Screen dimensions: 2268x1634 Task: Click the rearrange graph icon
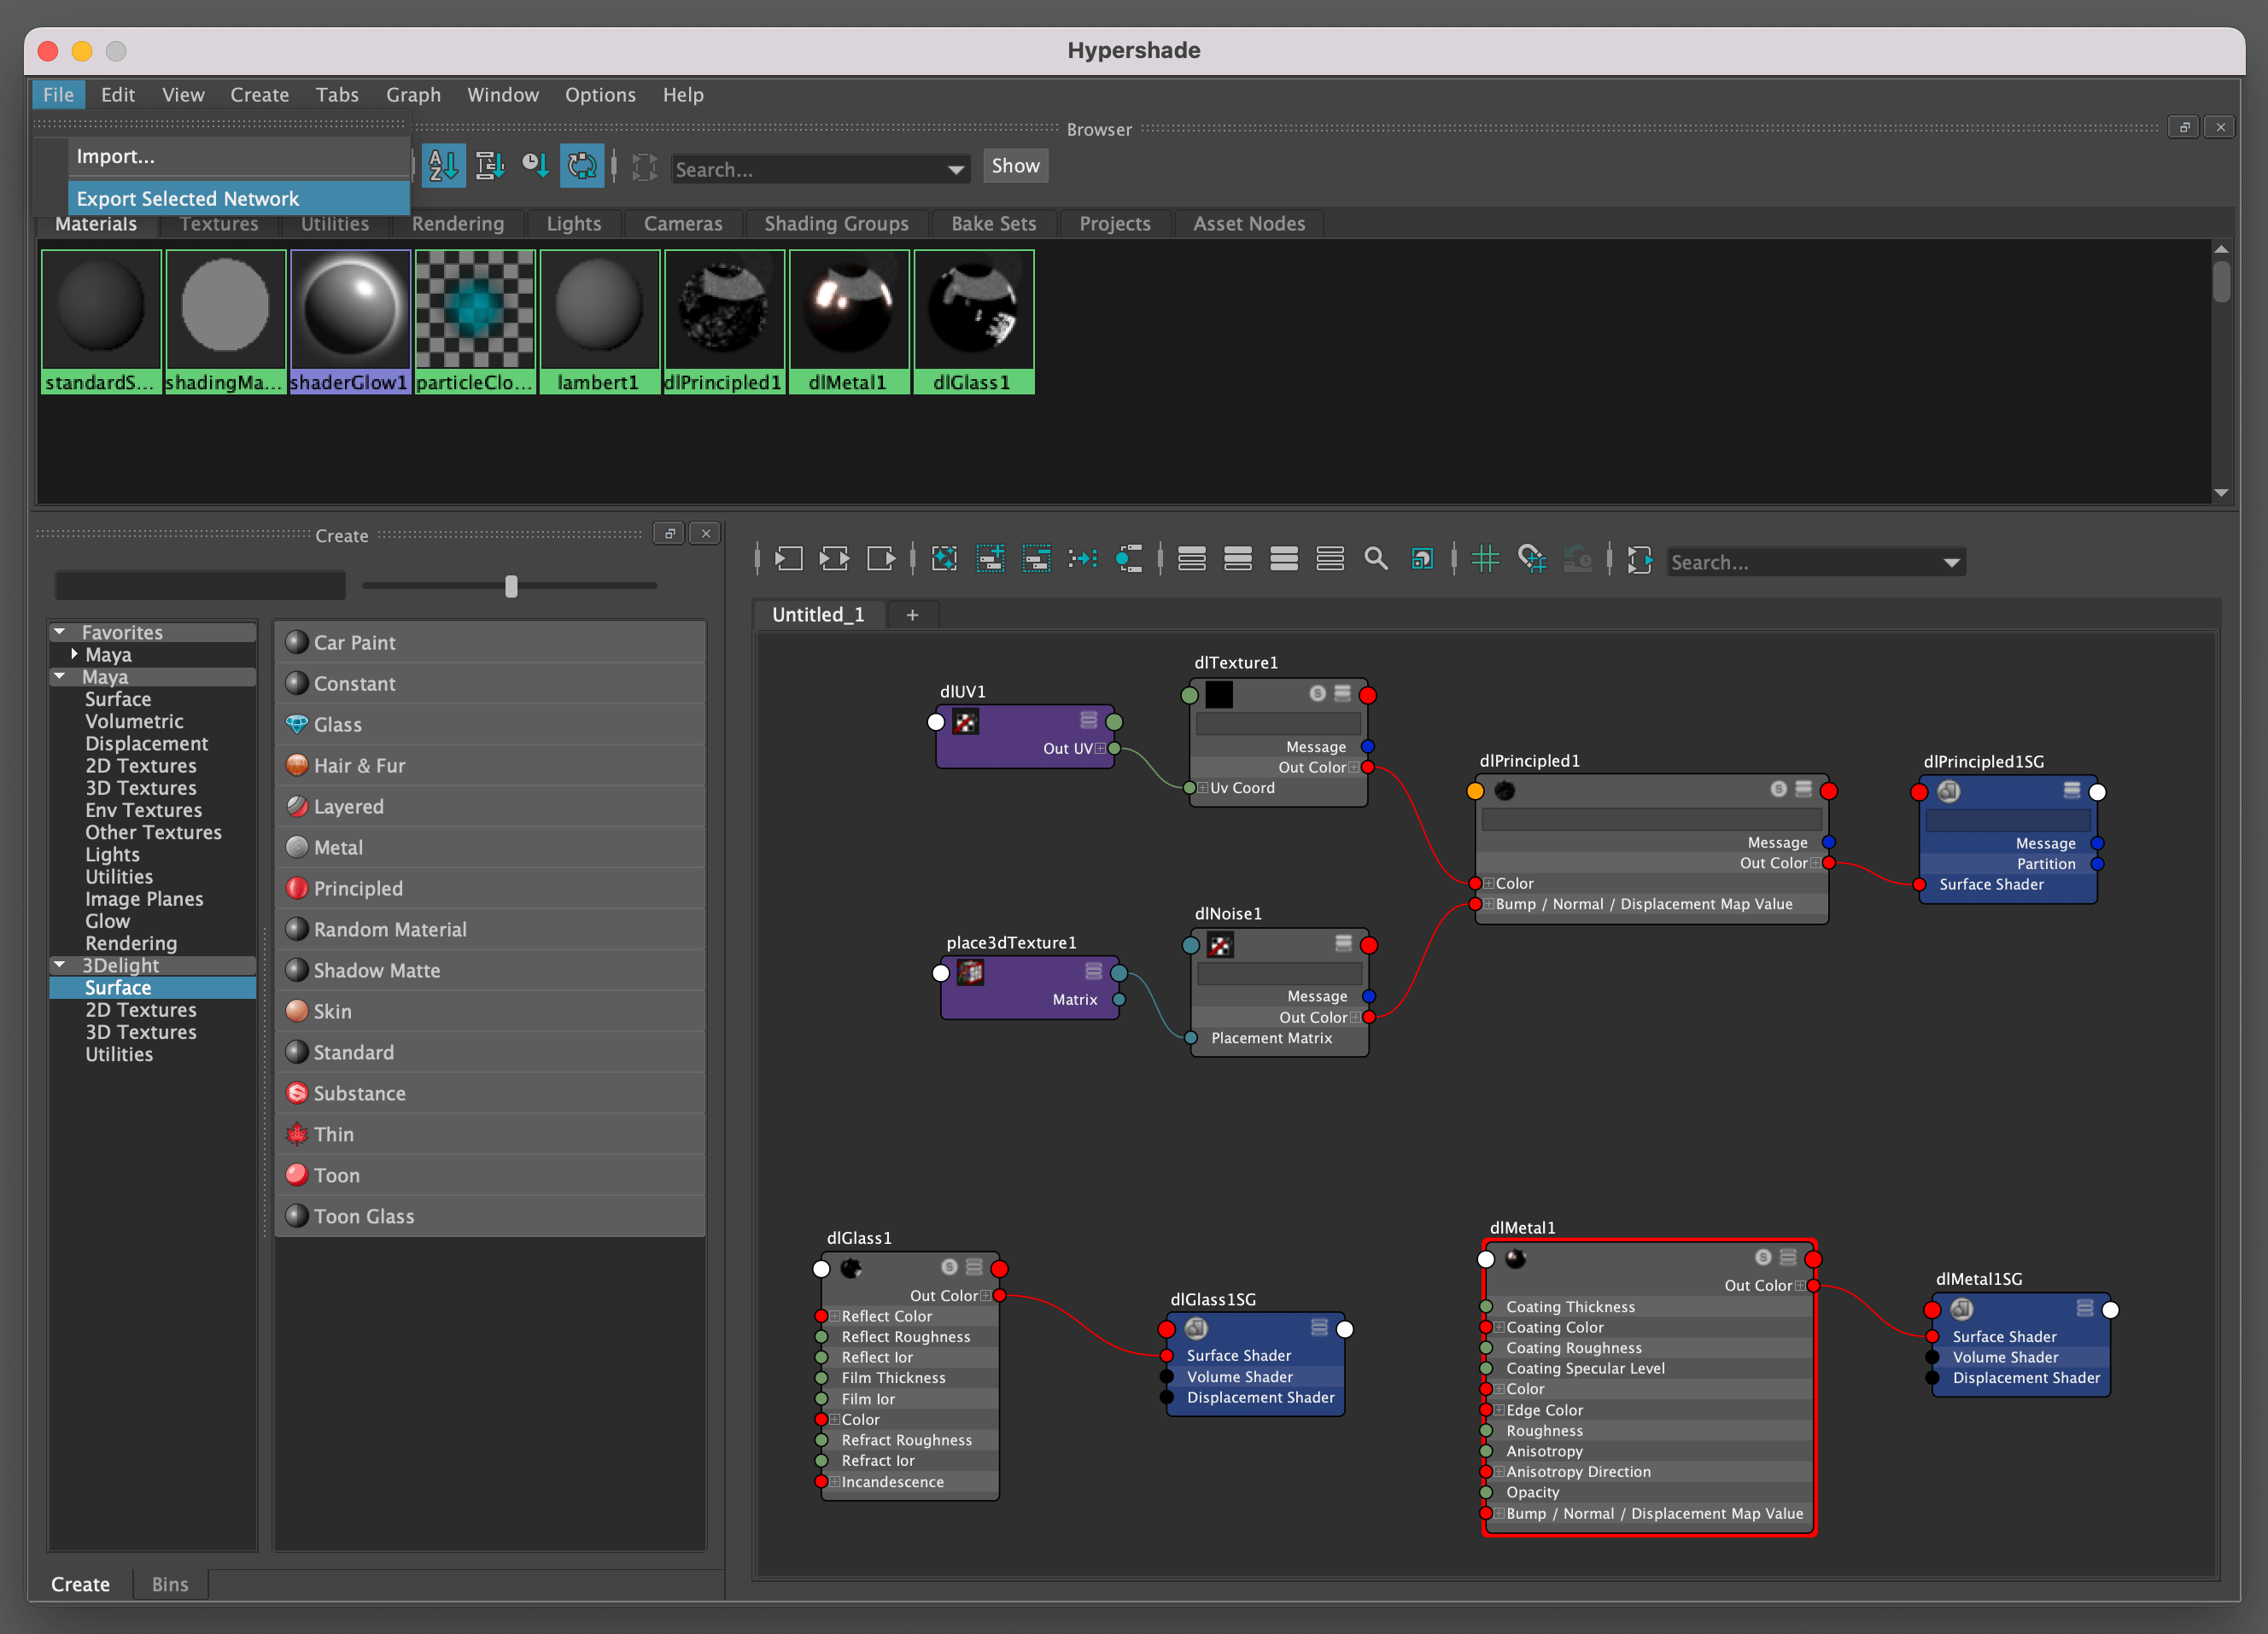click(x=1083, y=559)
